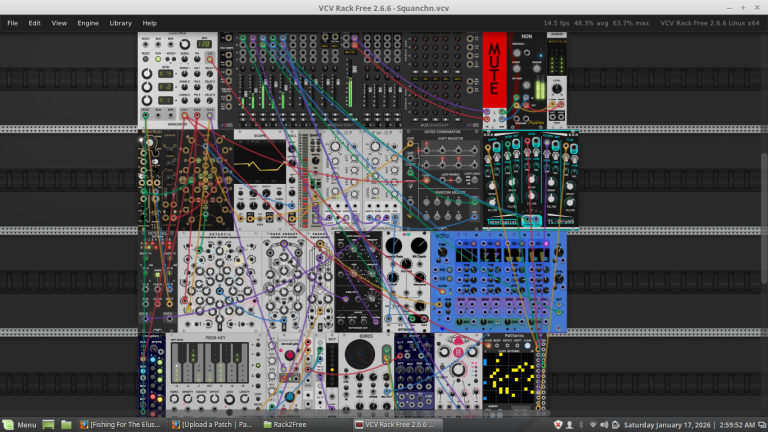The image size is (768, 432).
Task: Open the network tray icon
Action: click(x=593, y=425)
